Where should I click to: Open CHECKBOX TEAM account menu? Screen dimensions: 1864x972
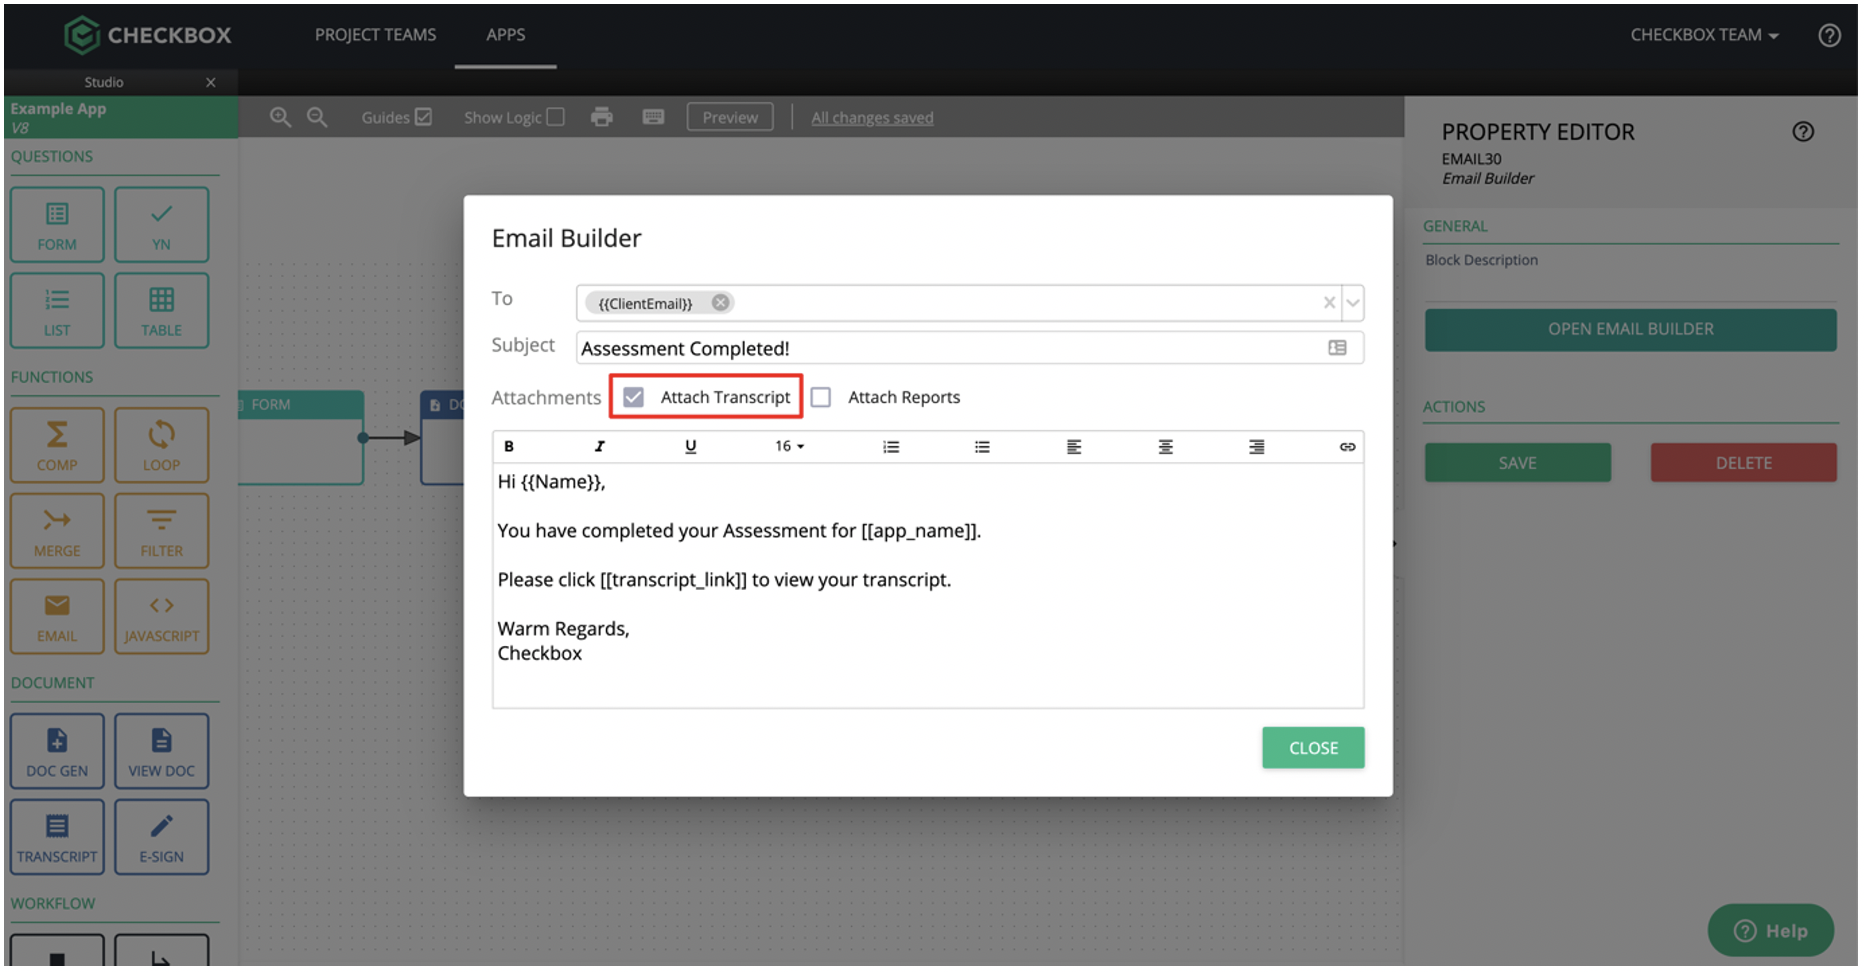1704,35
